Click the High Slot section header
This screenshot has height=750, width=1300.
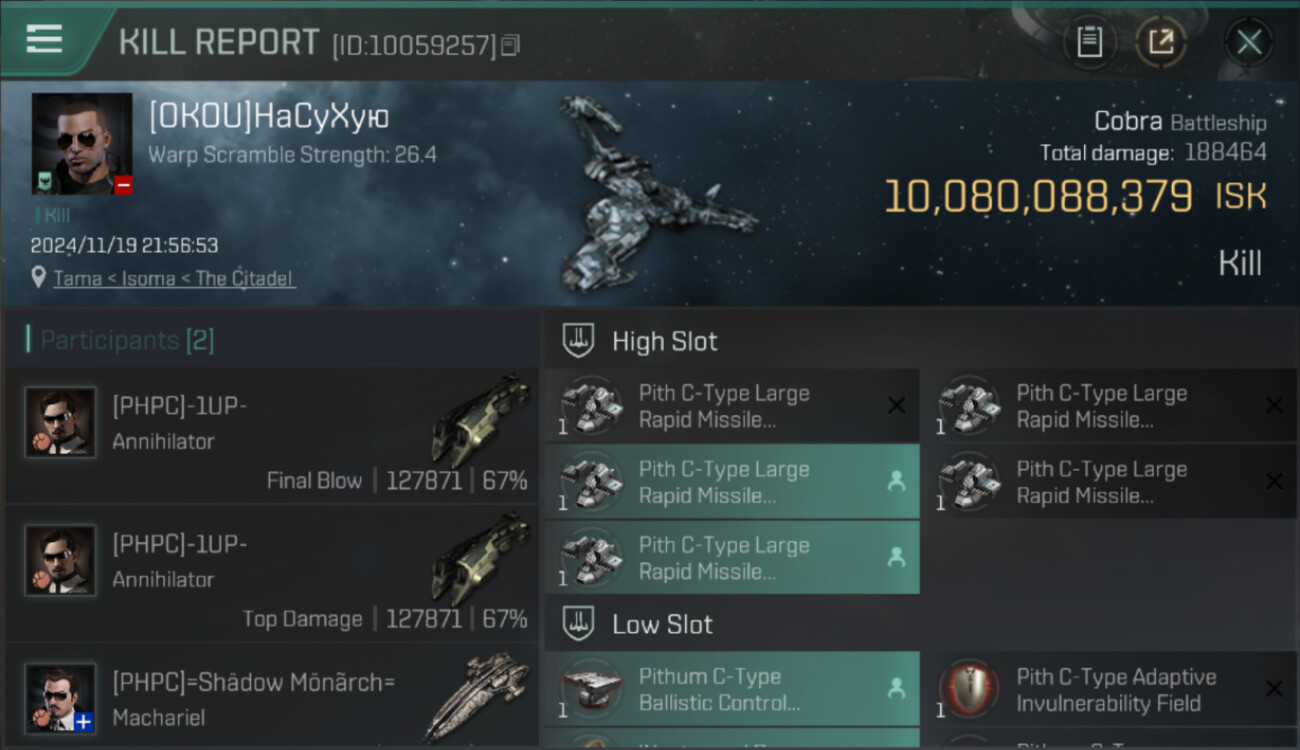[x=664, y=341]
